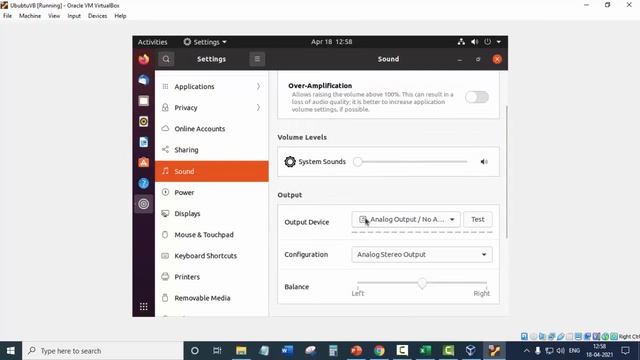Select Keyboard Shortcuts in sidebar

point(212,256)
